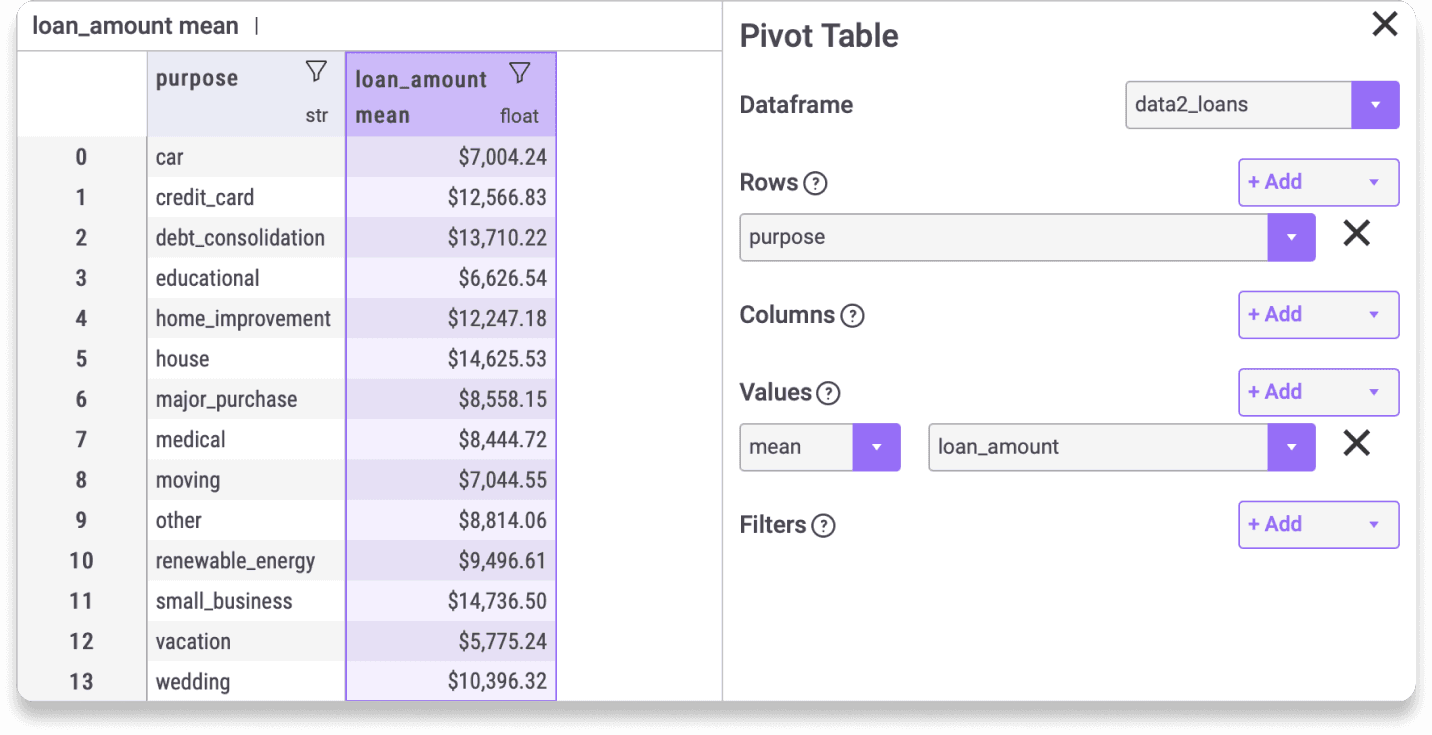Remove the purpose row with X icon
The width and height of the screenshot is (1432, 735).
pos(1355,234)
